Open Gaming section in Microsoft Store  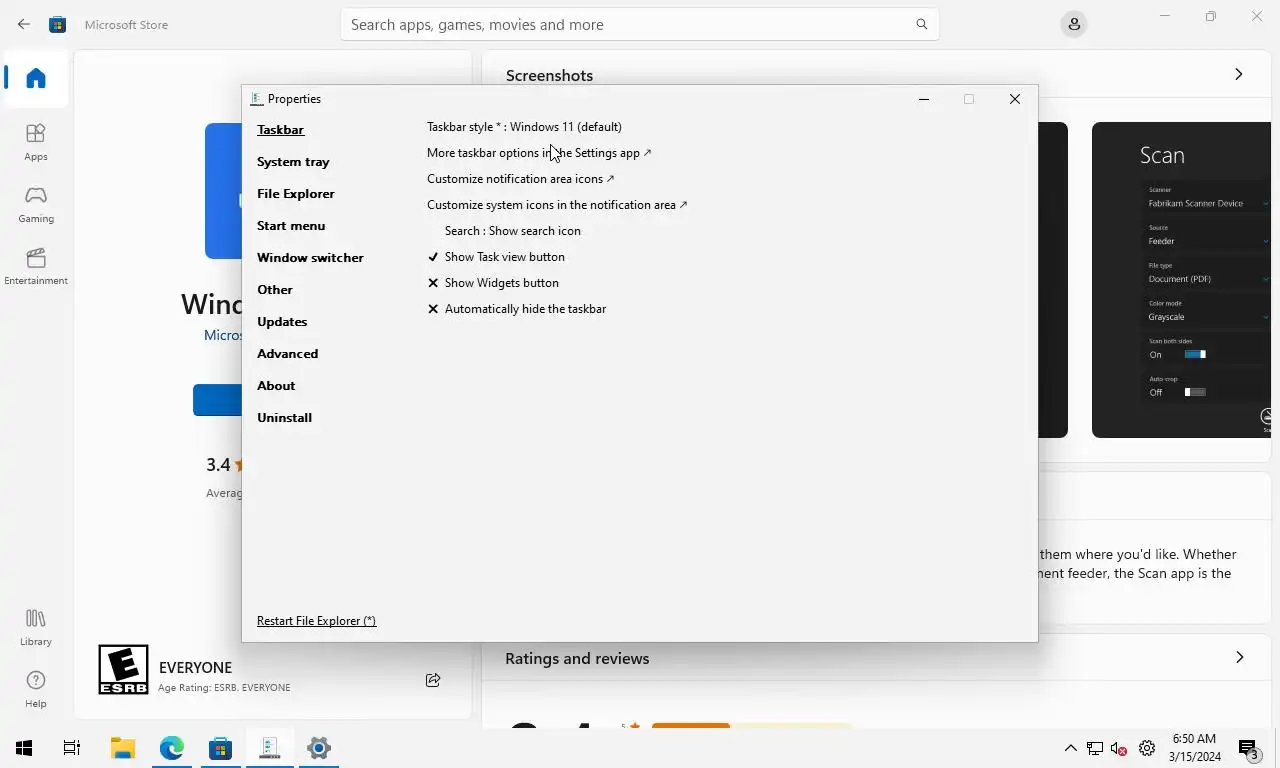tap(36, 204)
